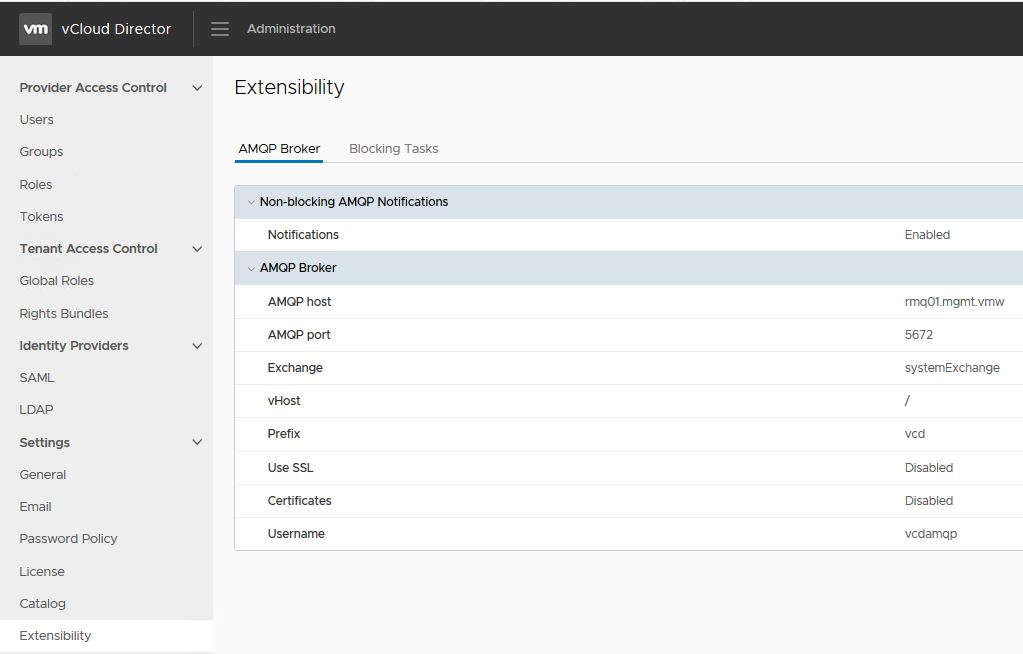Open the SAML settings page

pyautogui.click(x=37, y=378)
